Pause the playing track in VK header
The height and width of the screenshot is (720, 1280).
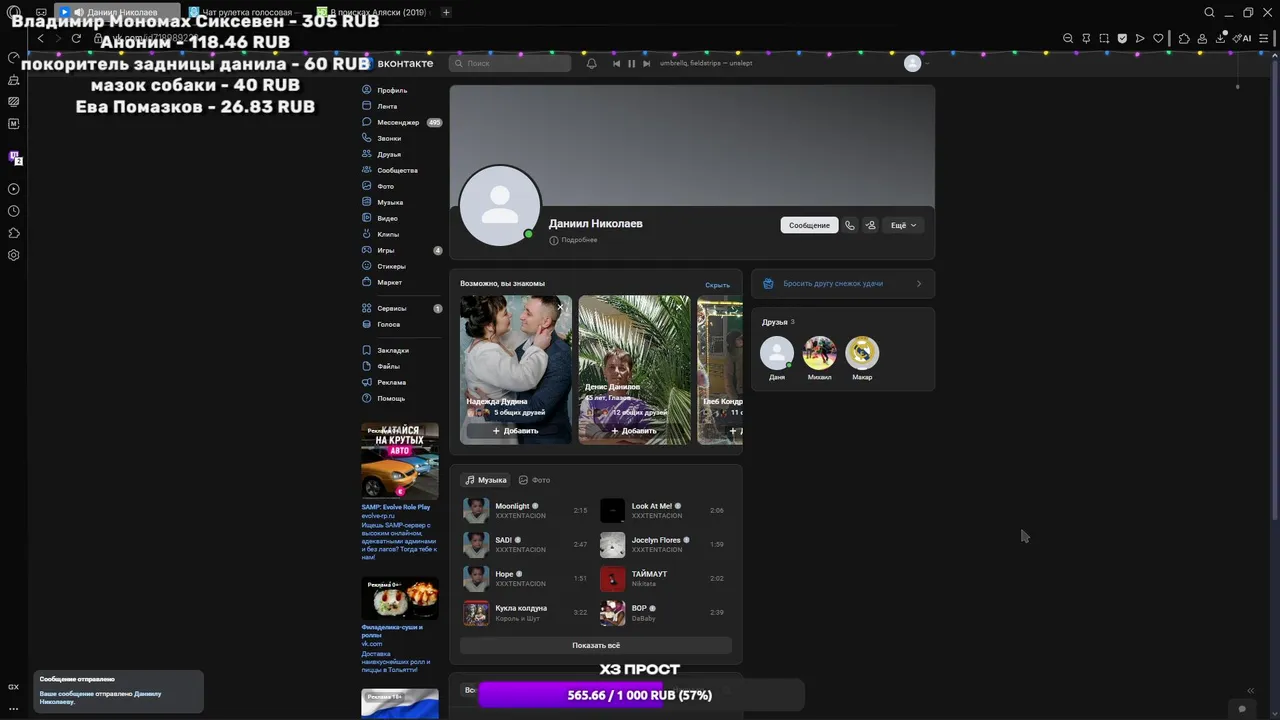click(x=631, y=63)
